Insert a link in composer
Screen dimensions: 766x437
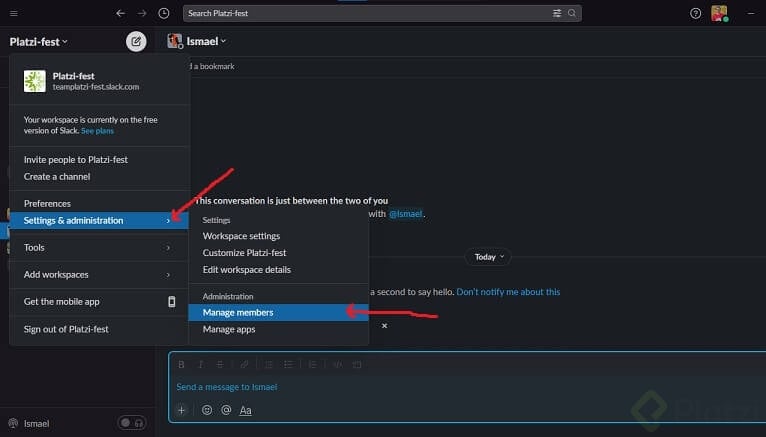(x=244, y=364)
